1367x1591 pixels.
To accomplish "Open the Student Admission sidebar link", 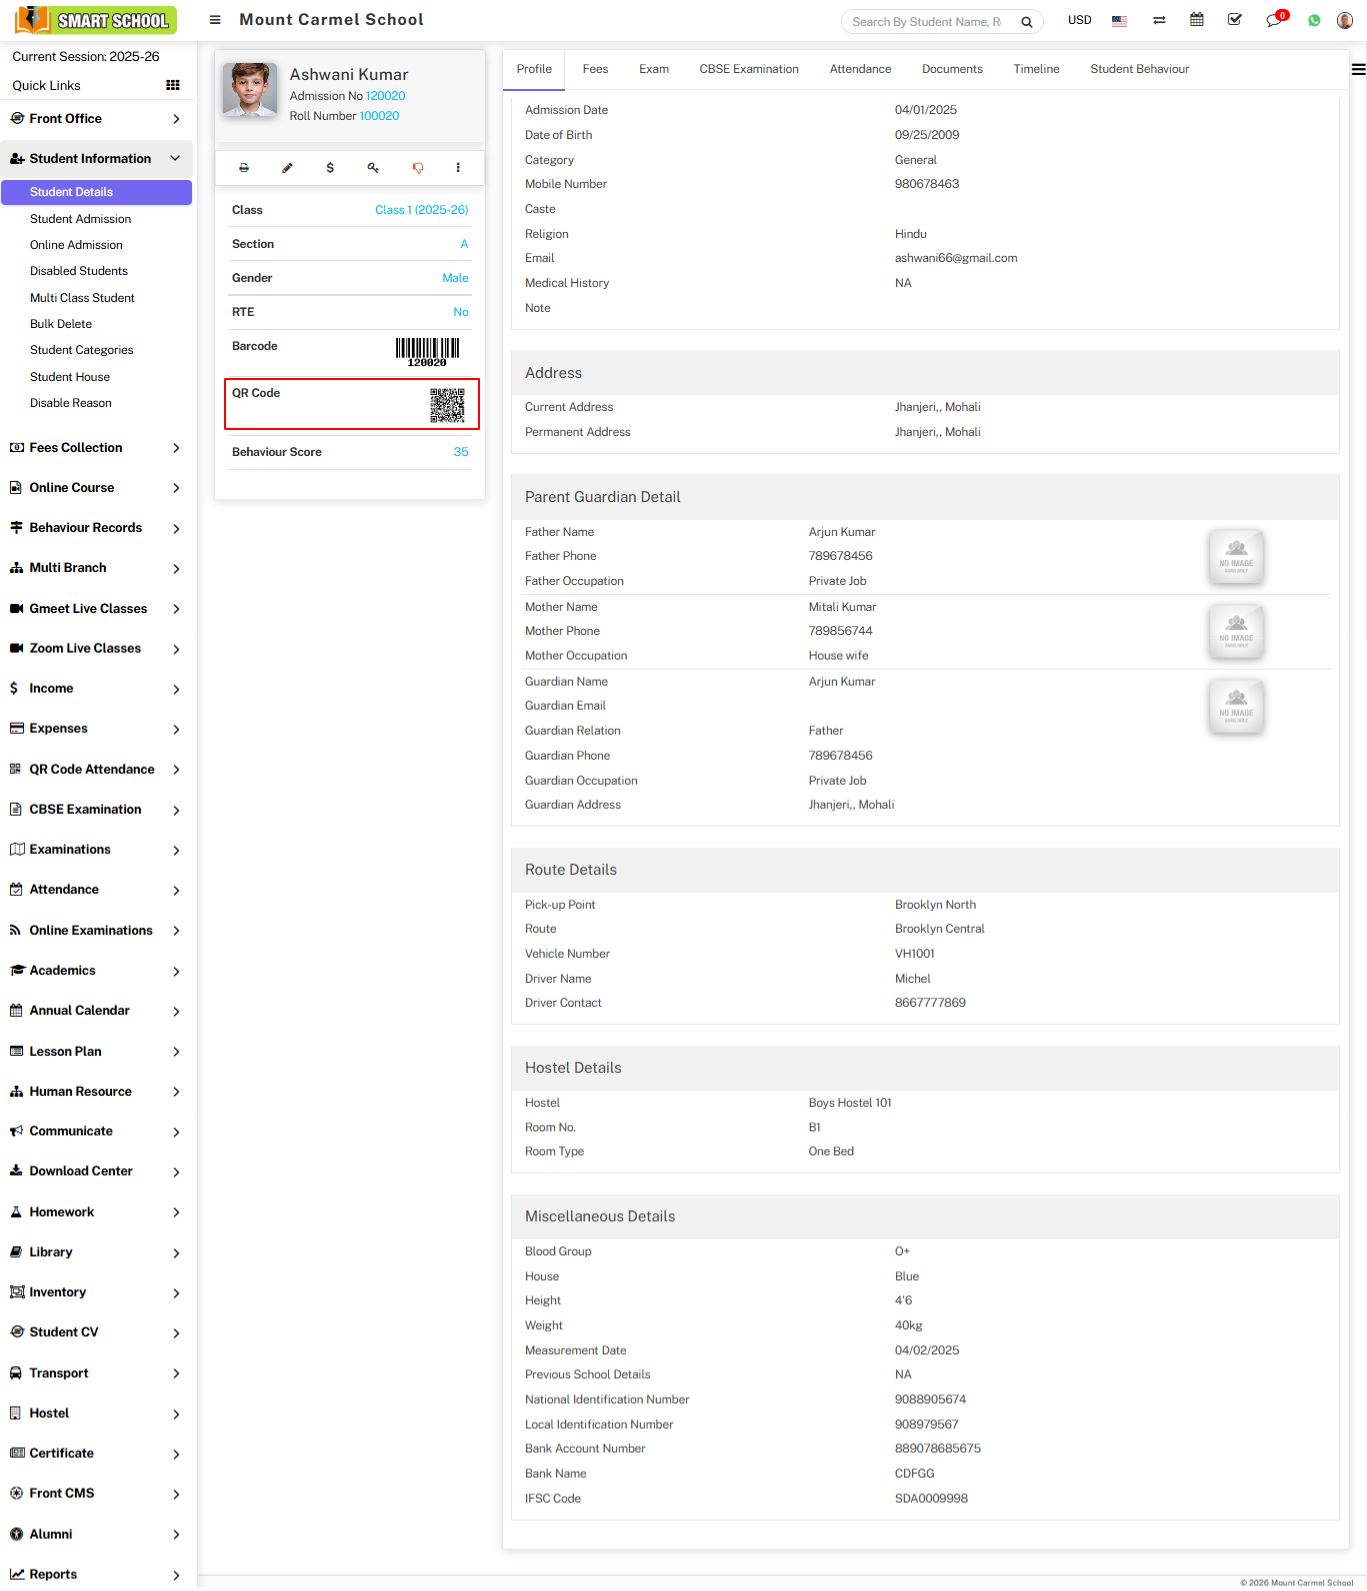I will 80,219.
